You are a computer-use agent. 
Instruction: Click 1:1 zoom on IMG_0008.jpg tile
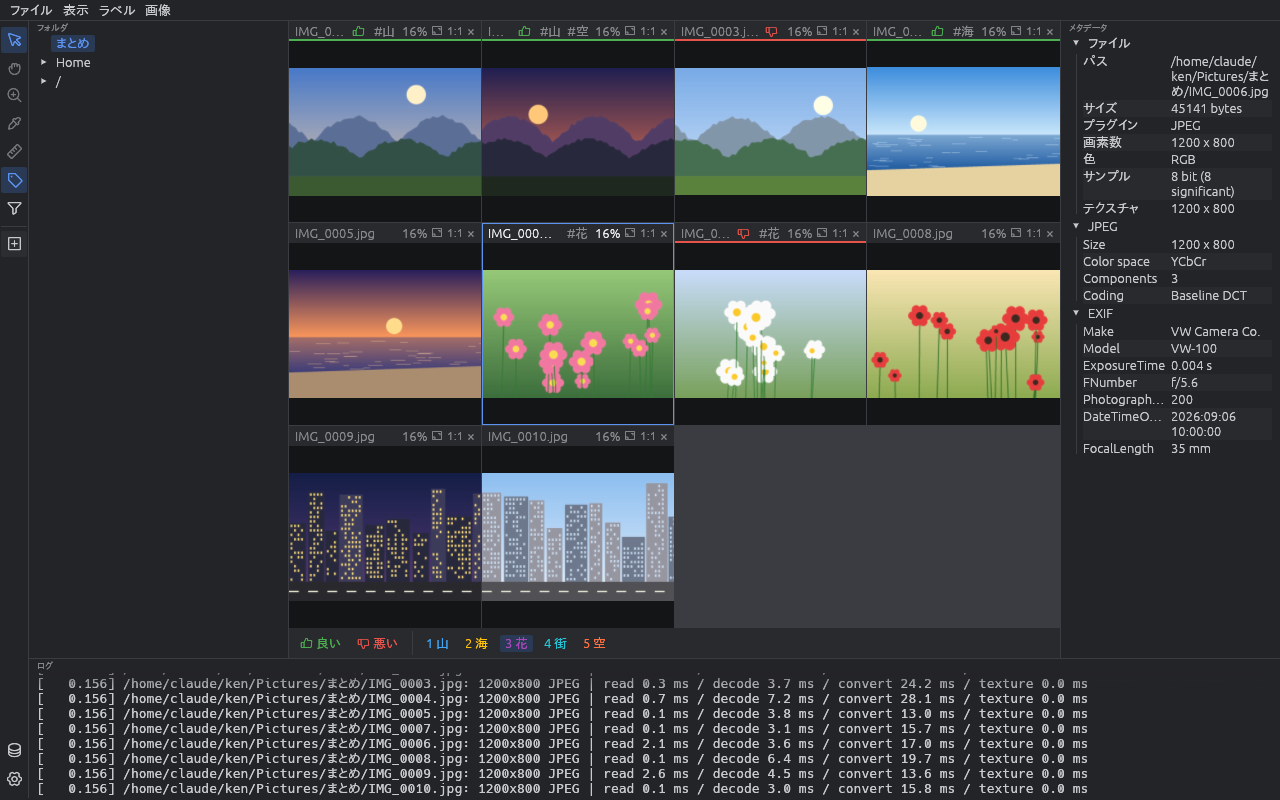click(x=1034, y=233)
